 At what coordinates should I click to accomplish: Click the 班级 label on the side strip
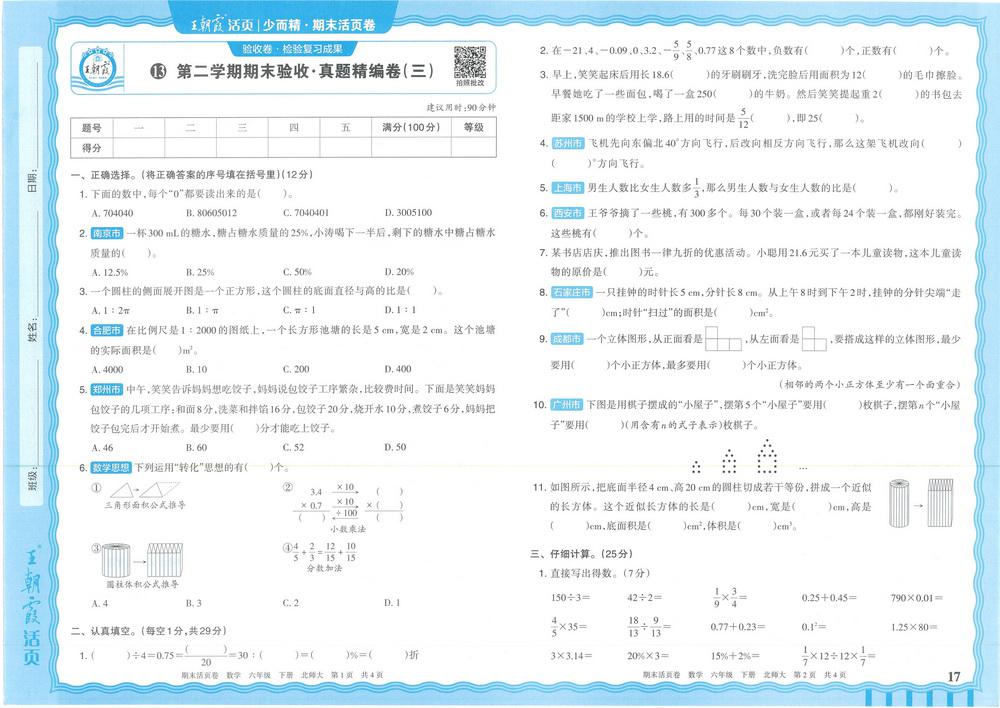coord(33,478)
